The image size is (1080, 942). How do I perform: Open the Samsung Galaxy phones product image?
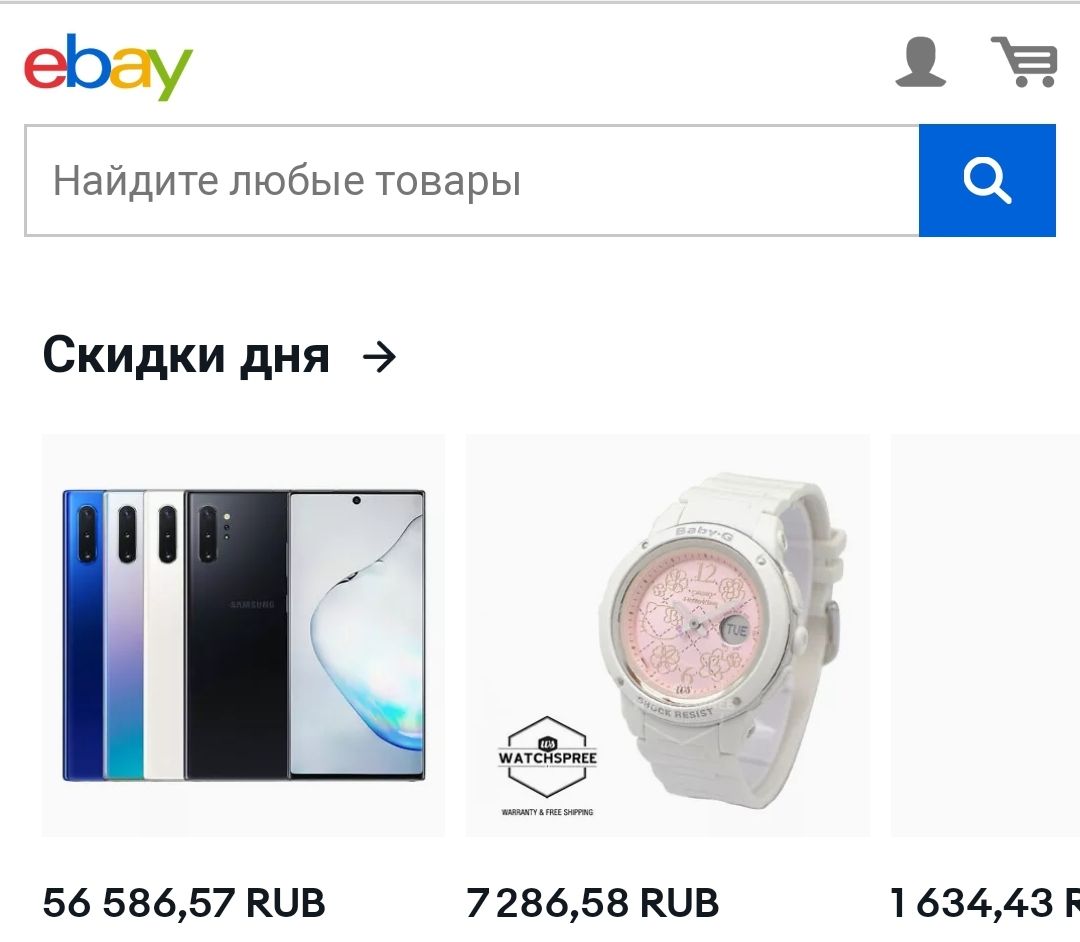click(244, 635)
